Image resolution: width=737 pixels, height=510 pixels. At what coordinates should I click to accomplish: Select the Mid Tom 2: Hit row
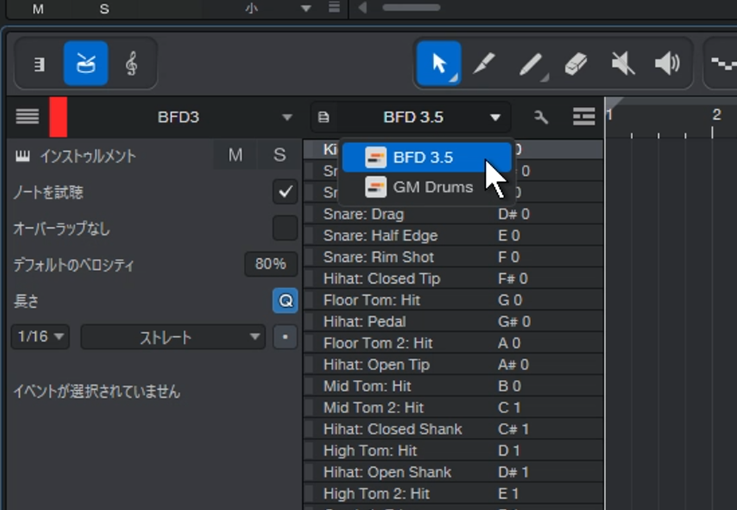pyautogui.click(x=453, y=408)
